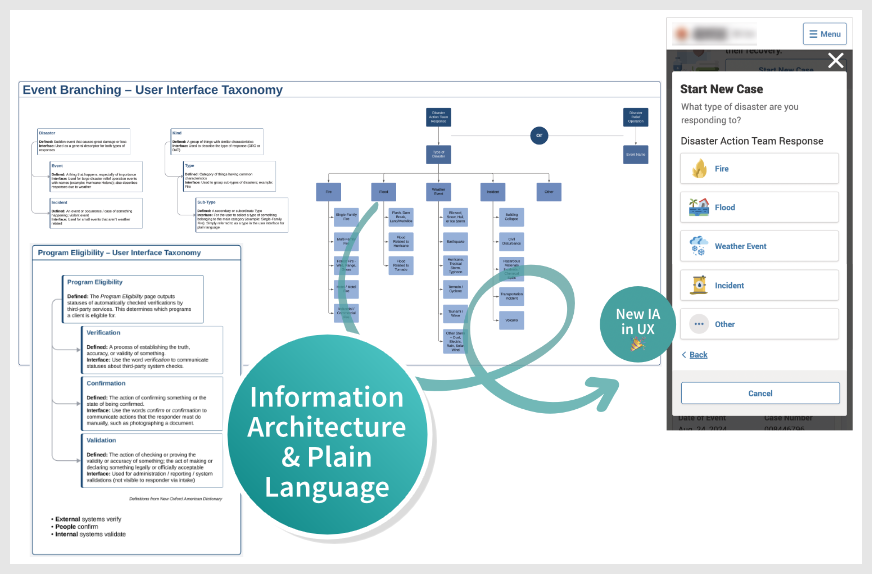This screenshot has width=872, height=574.
Task: Click the 'Tornado / Cyclone' flowchart node
Action: [455, 289]
